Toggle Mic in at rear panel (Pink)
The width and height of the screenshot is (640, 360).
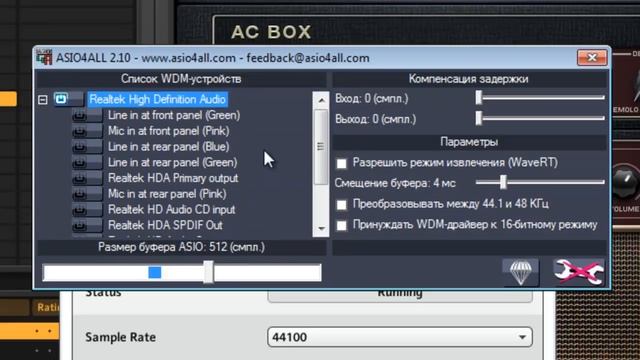point(87,194)
